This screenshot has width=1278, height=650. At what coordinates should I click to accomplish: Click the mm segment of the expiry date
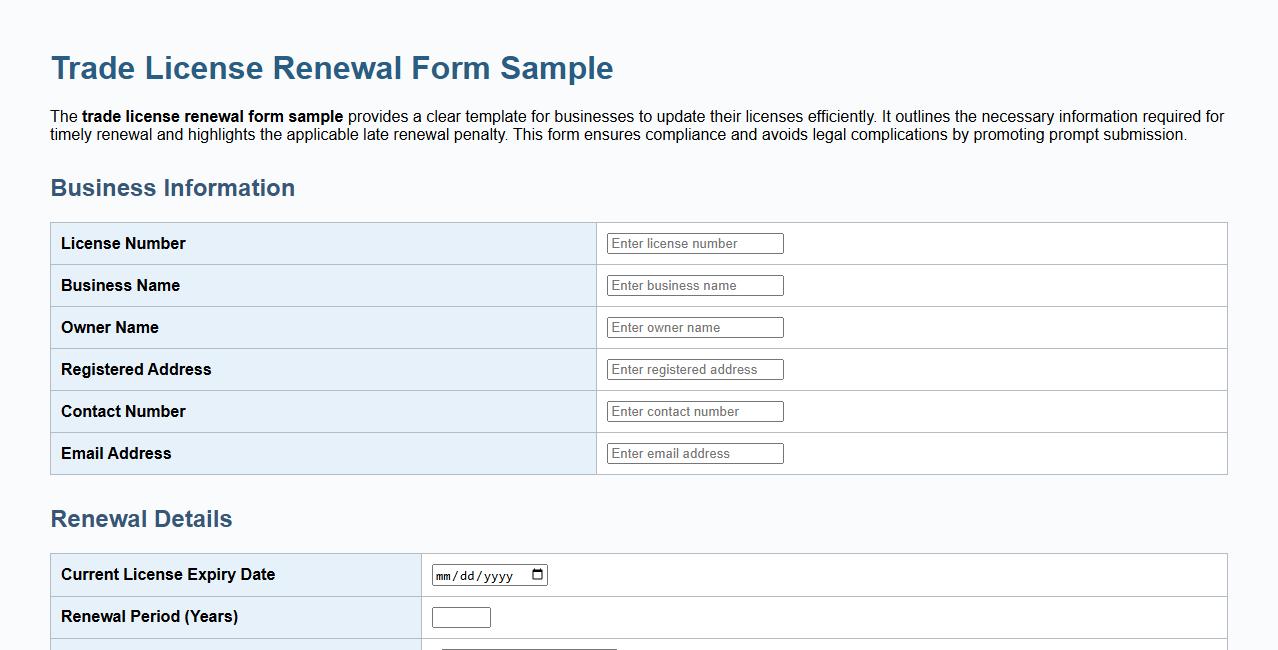[x=444, y=574]
